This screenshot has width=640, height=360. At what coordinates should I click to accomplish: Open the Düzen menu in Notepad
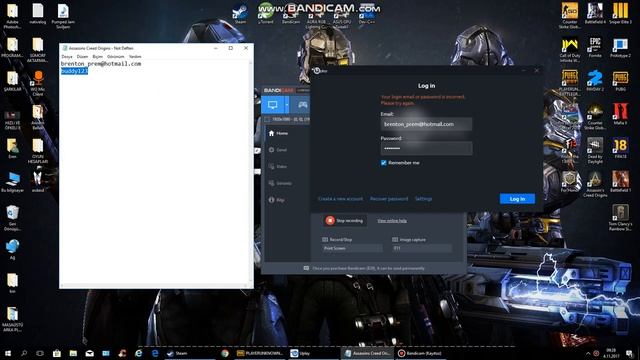pos(82,57)
